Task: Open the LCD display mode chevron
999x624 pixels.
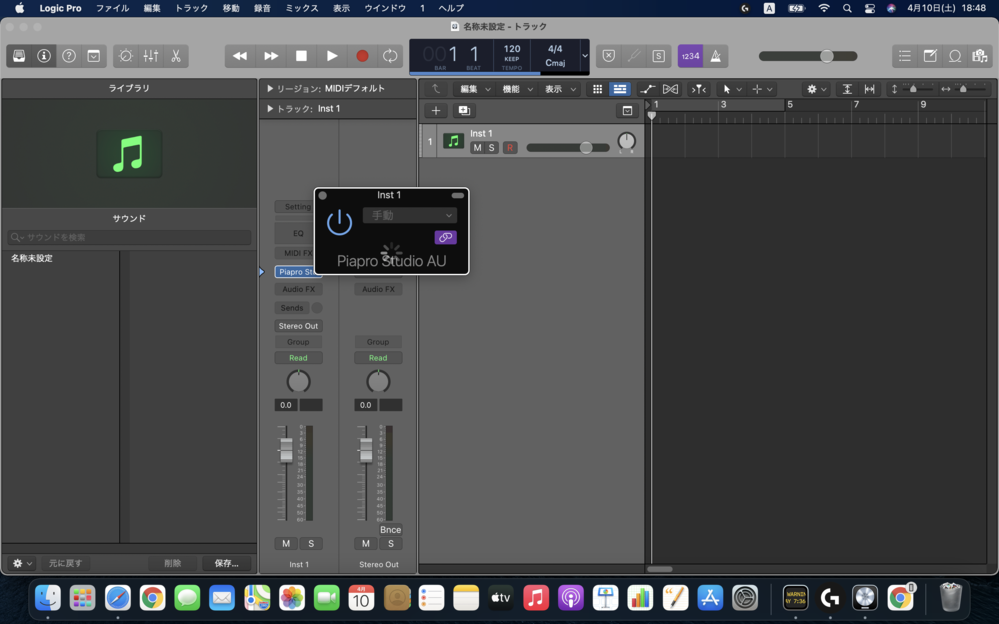Action: click(584, 56)
